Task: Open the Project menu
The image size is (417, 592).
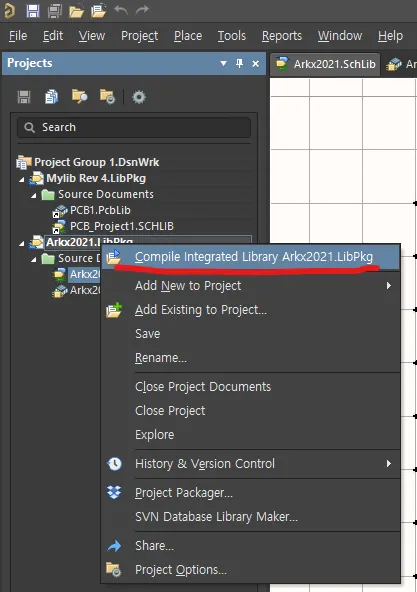Action: pyautogui.click(x=139, y=36)
